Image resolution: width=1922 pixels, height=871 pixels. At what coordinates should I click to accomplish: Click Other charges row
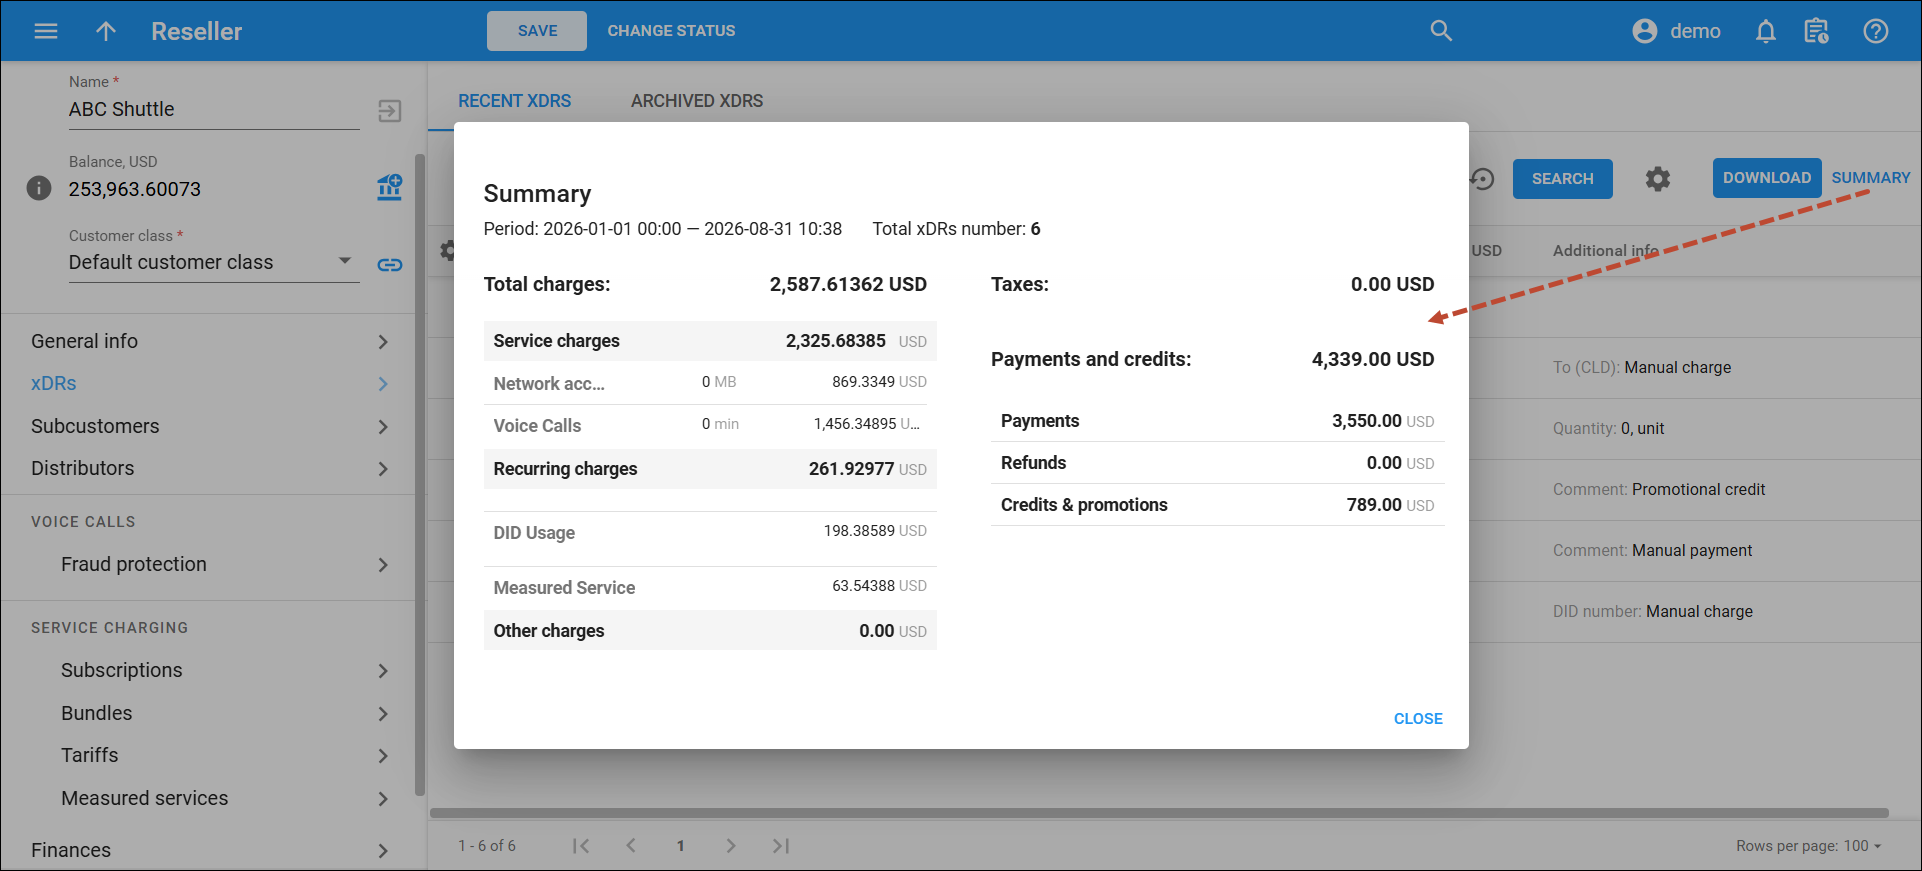(710, 631)
